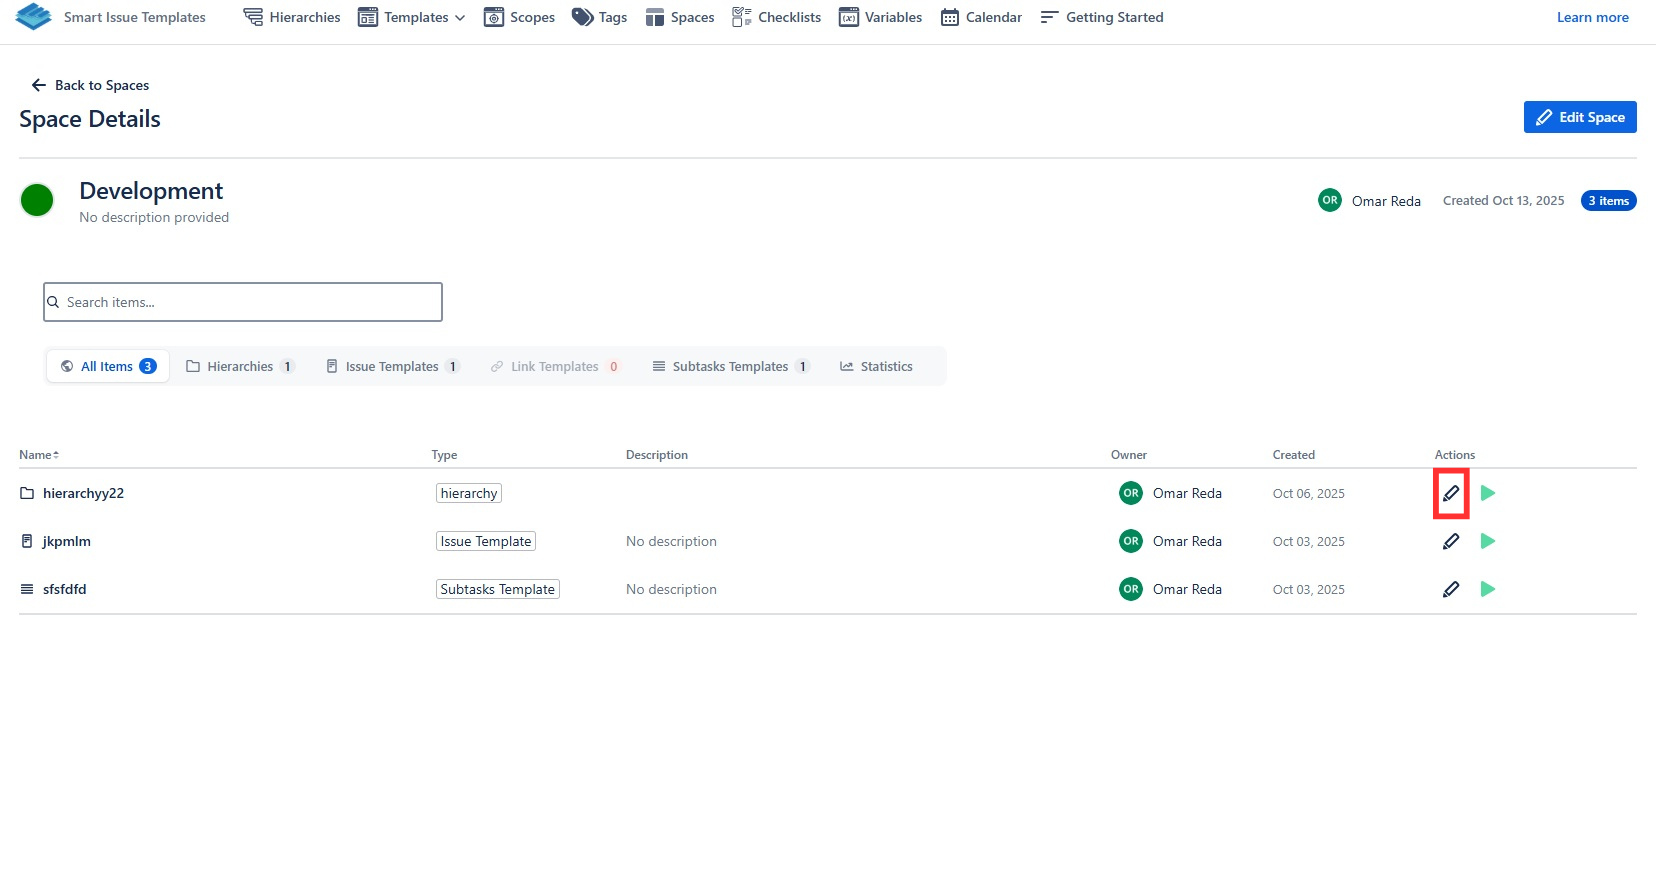Viewport: 1656px width, 881px height.
Task: Click the Smart Issue Templates logo
Action: click(x=34, y=17)
